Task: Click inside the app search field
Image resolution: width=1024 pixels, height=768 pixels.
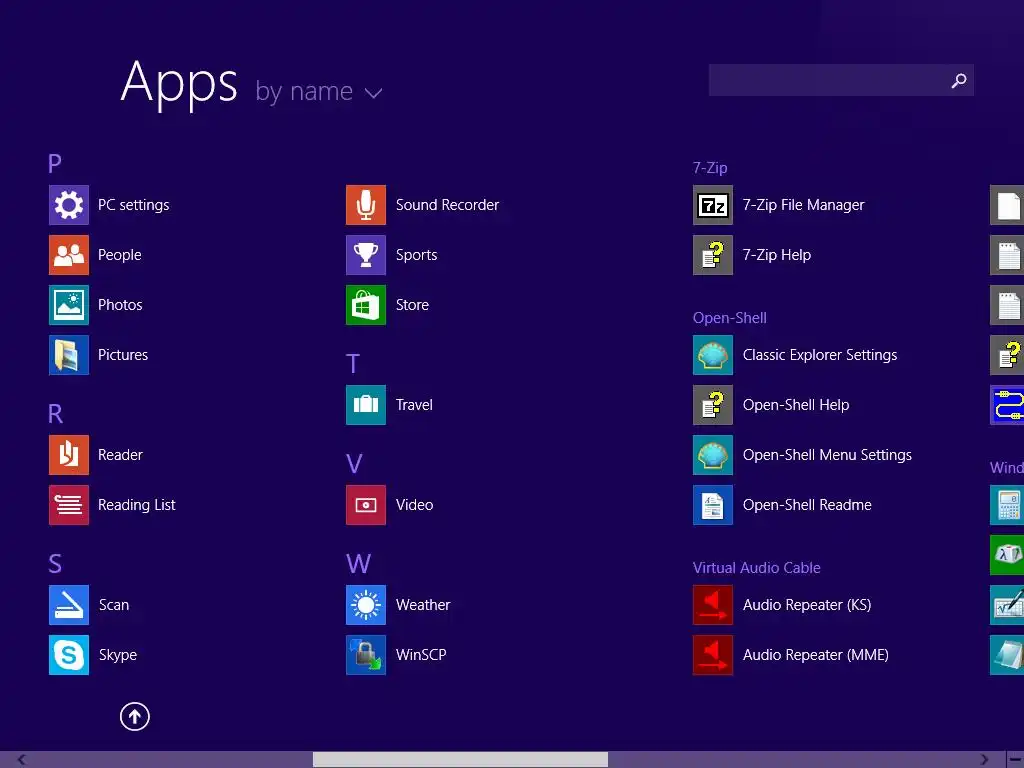Action: (x=841, y=80)
